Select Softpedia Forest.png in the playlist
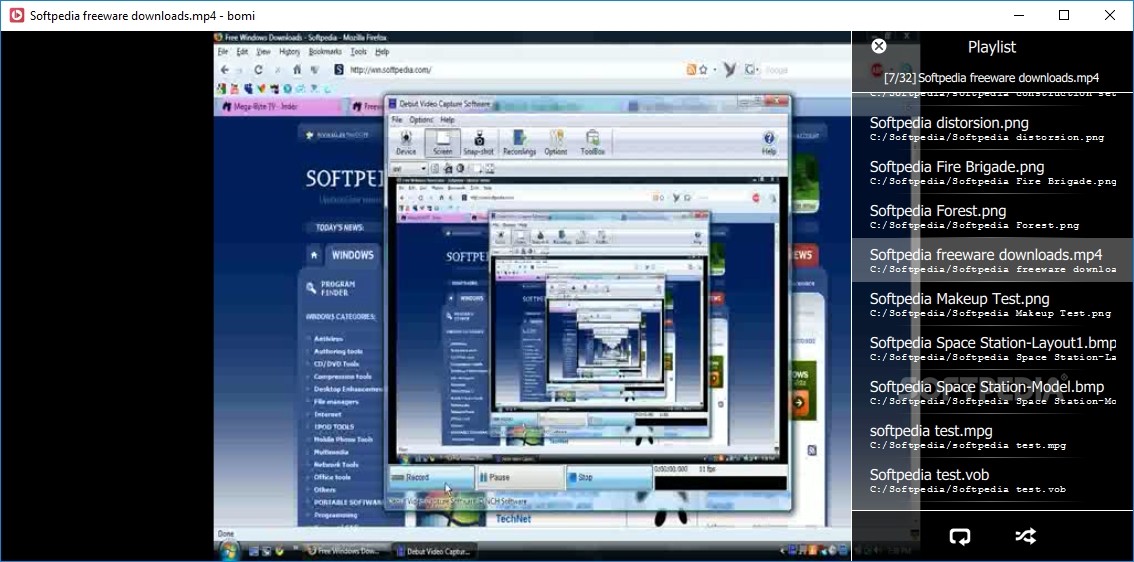1134x562 pixels. click(x=992, y=217)
